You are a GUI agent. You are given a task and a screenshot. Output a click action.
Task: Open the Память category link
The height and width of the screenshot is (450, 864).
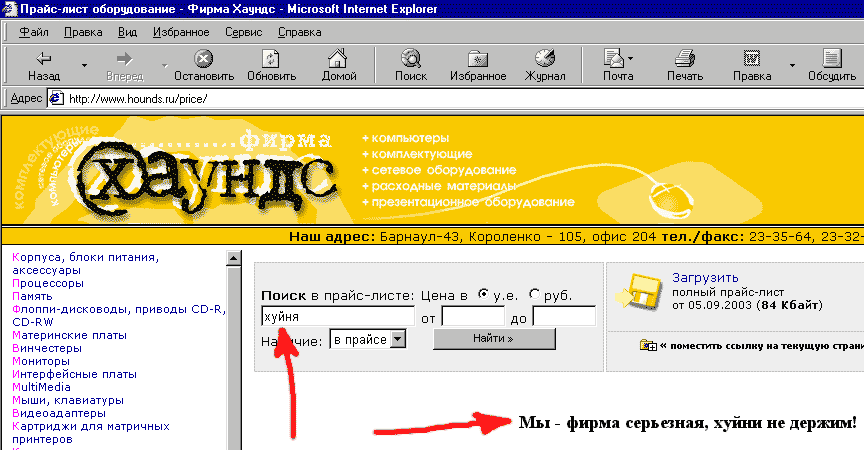coord(32,296)
